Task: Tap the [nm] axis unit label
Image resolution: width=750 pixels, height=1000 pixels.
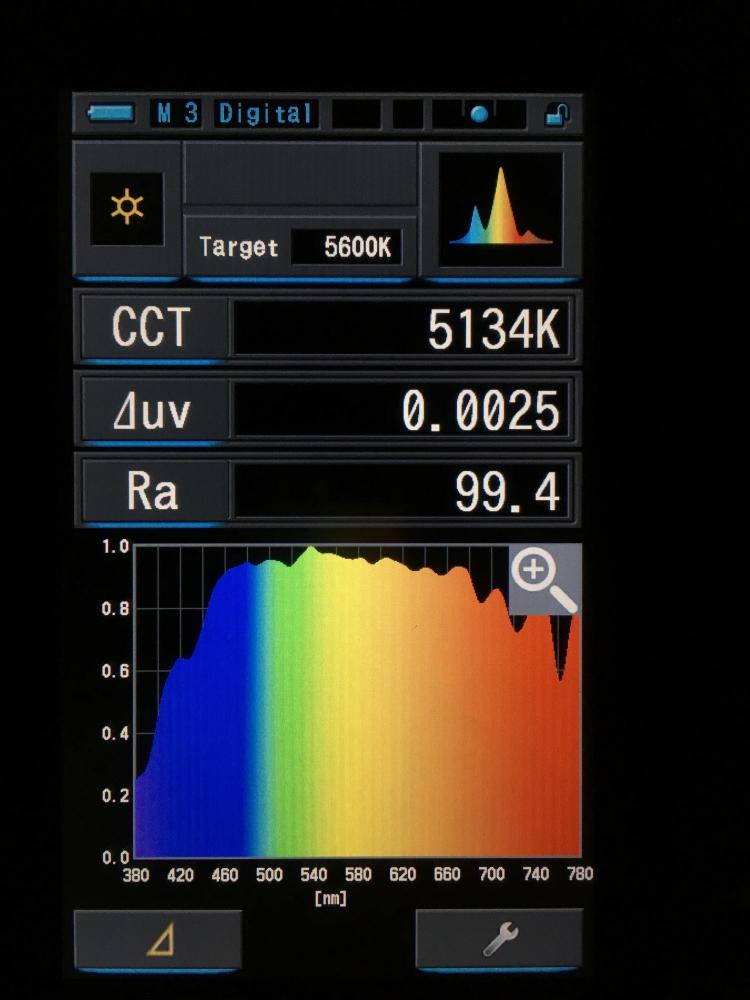Action: (x=331, y=898)
